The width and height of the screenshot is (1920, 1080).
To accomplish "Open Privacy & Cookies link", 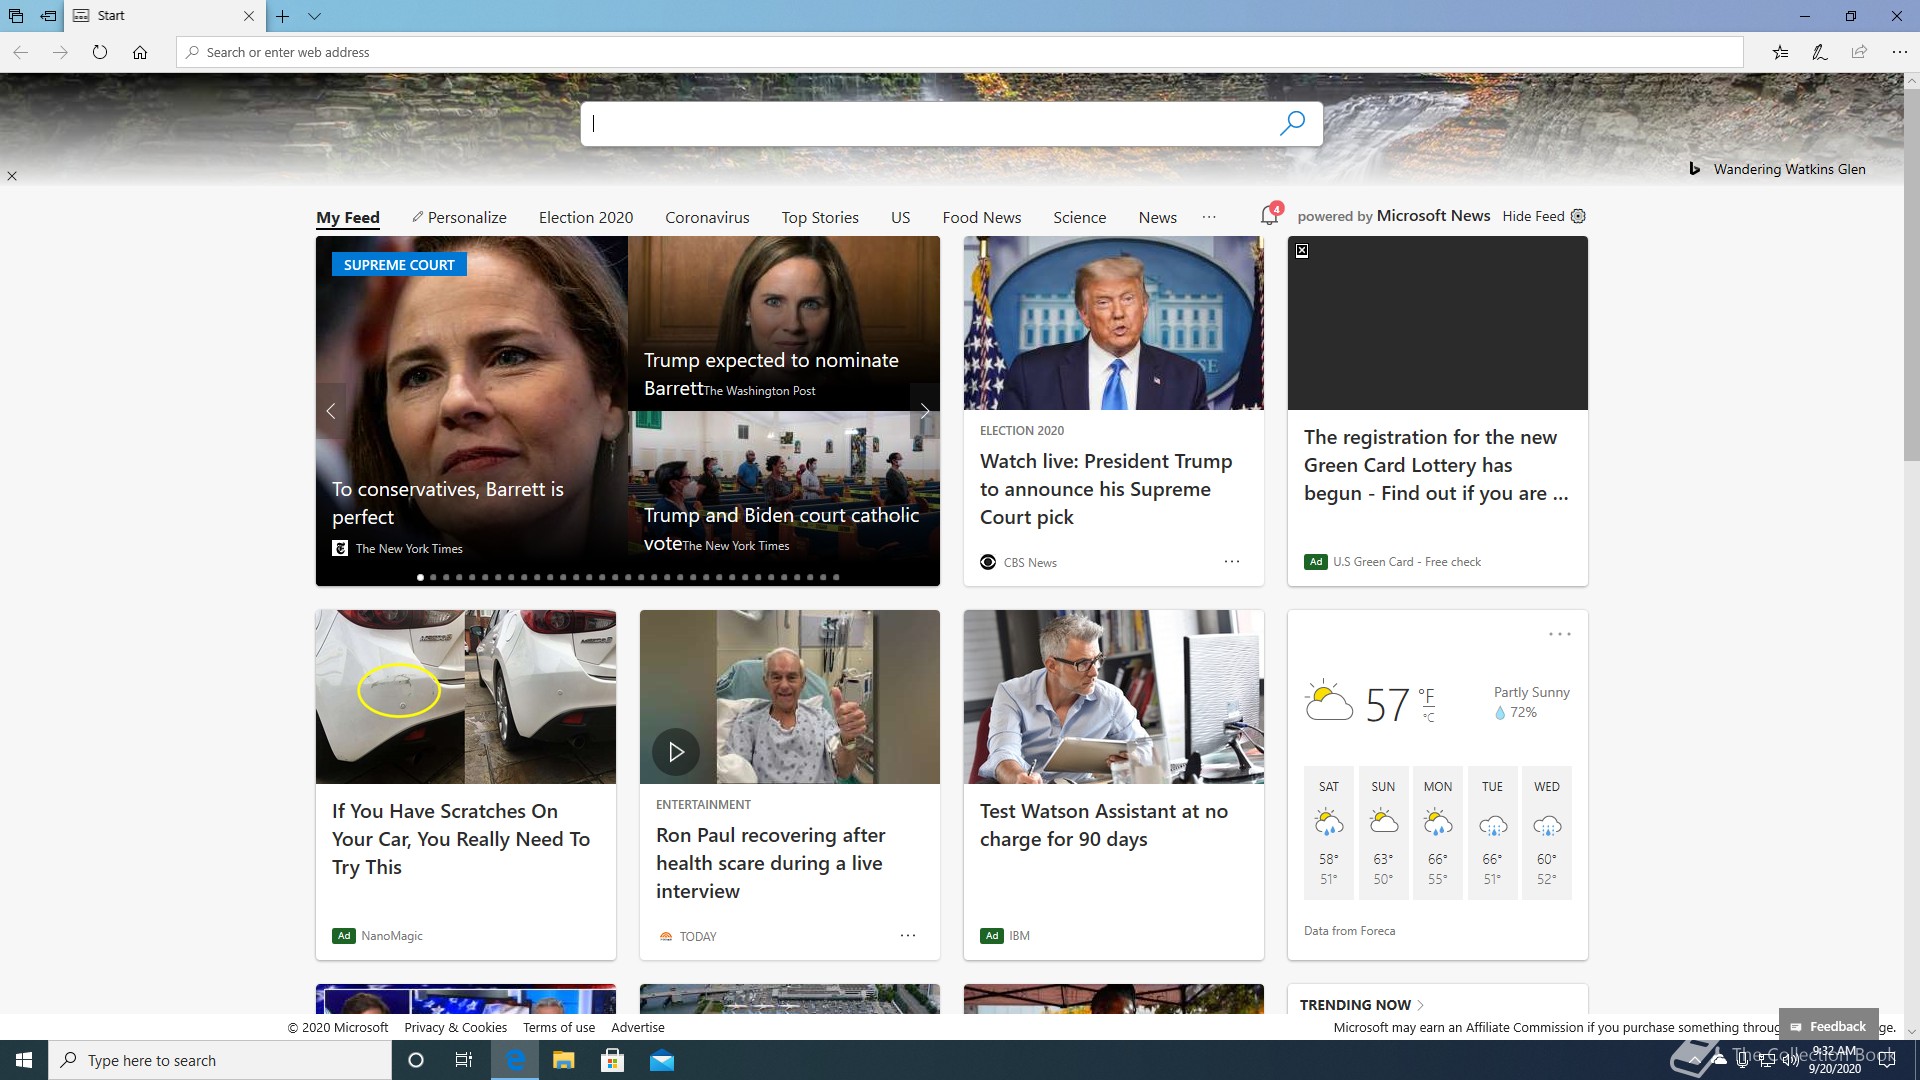I will pos(455,1027).
